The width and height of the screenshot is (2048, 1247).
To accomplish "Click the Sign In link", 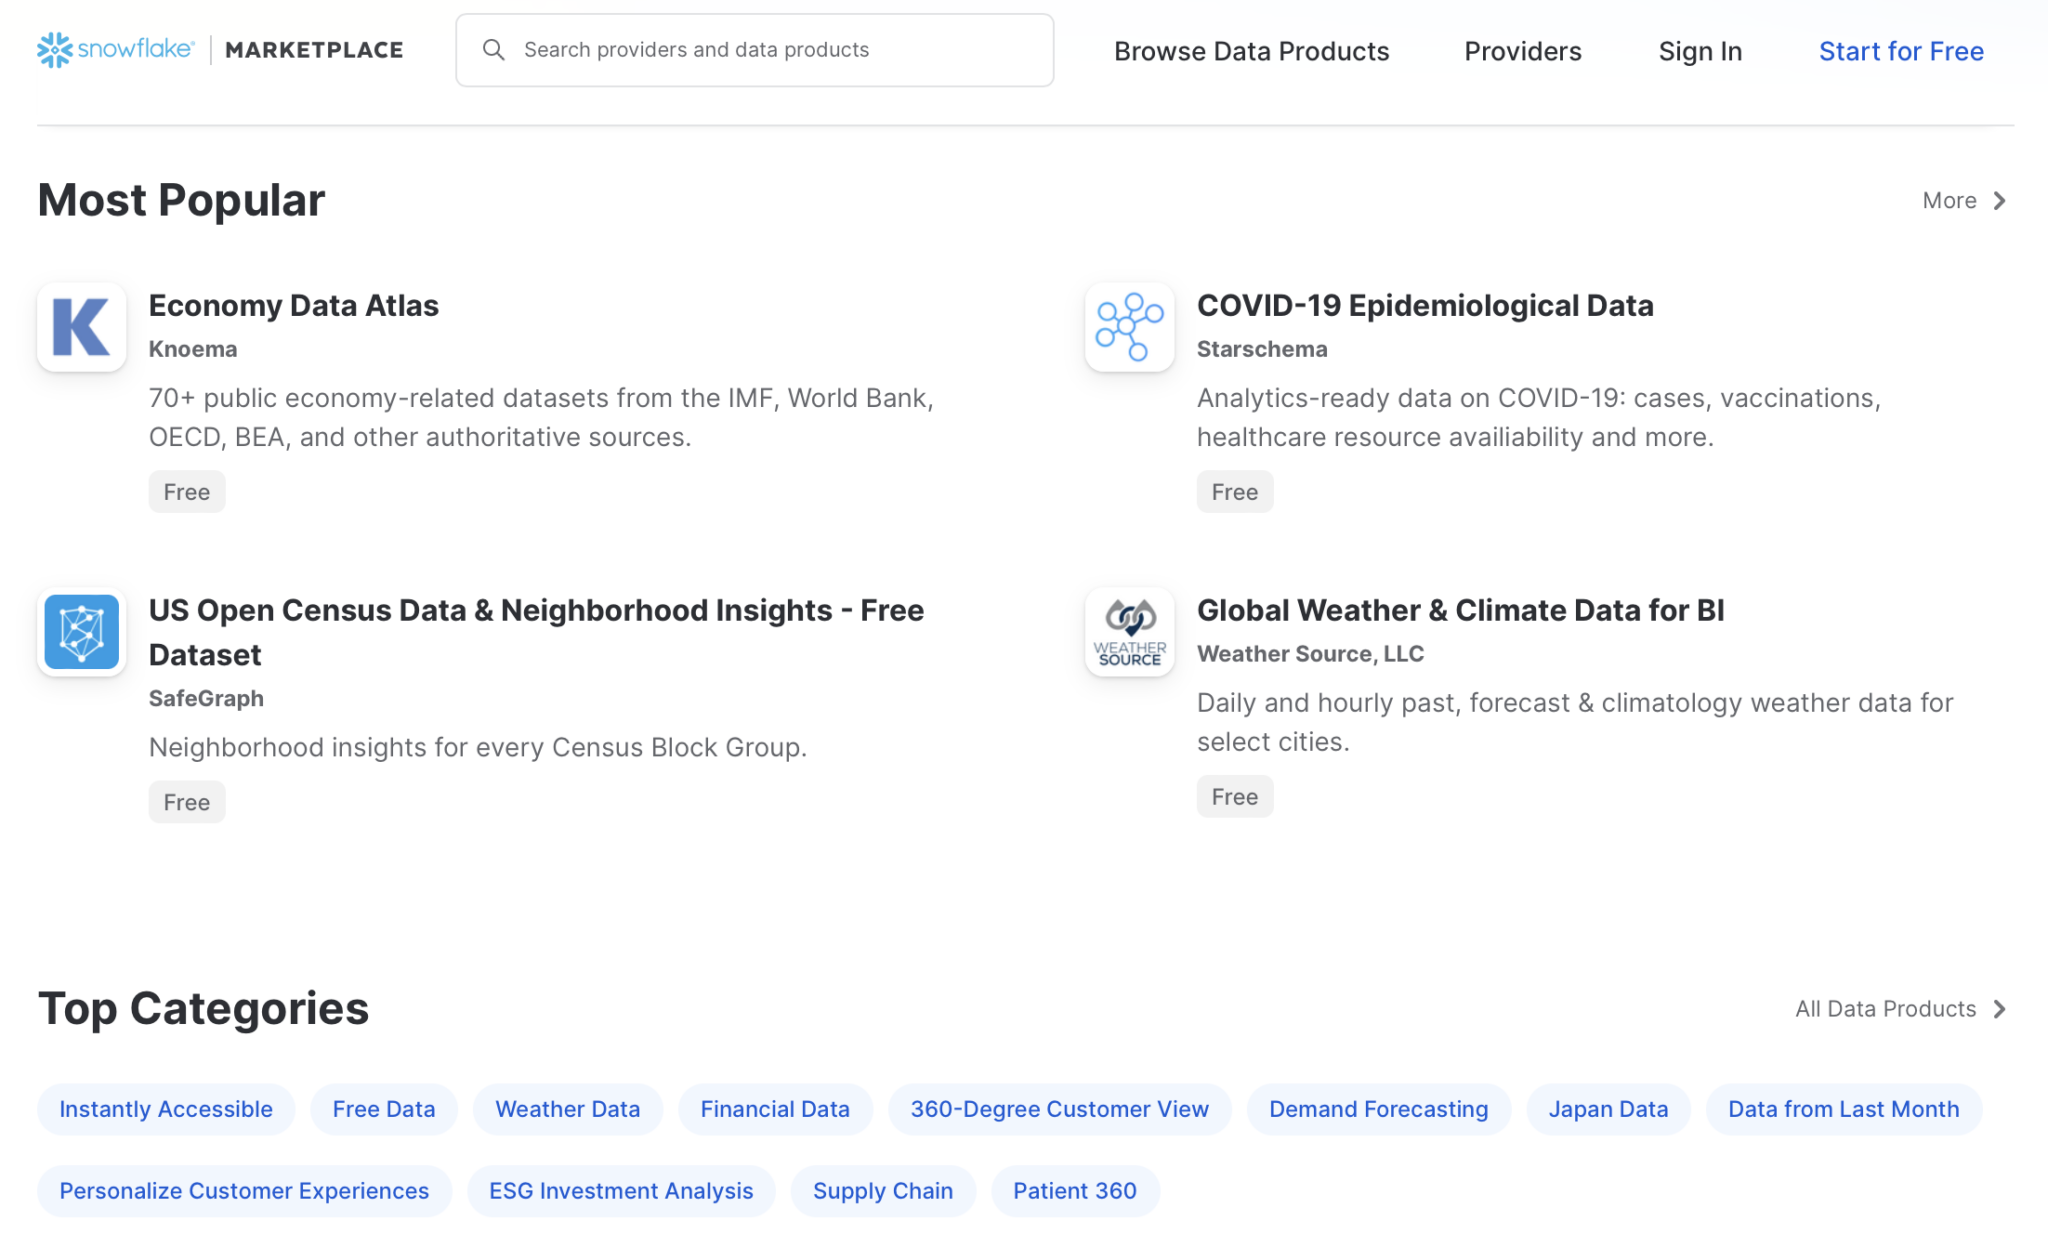I will (1700, 50).
